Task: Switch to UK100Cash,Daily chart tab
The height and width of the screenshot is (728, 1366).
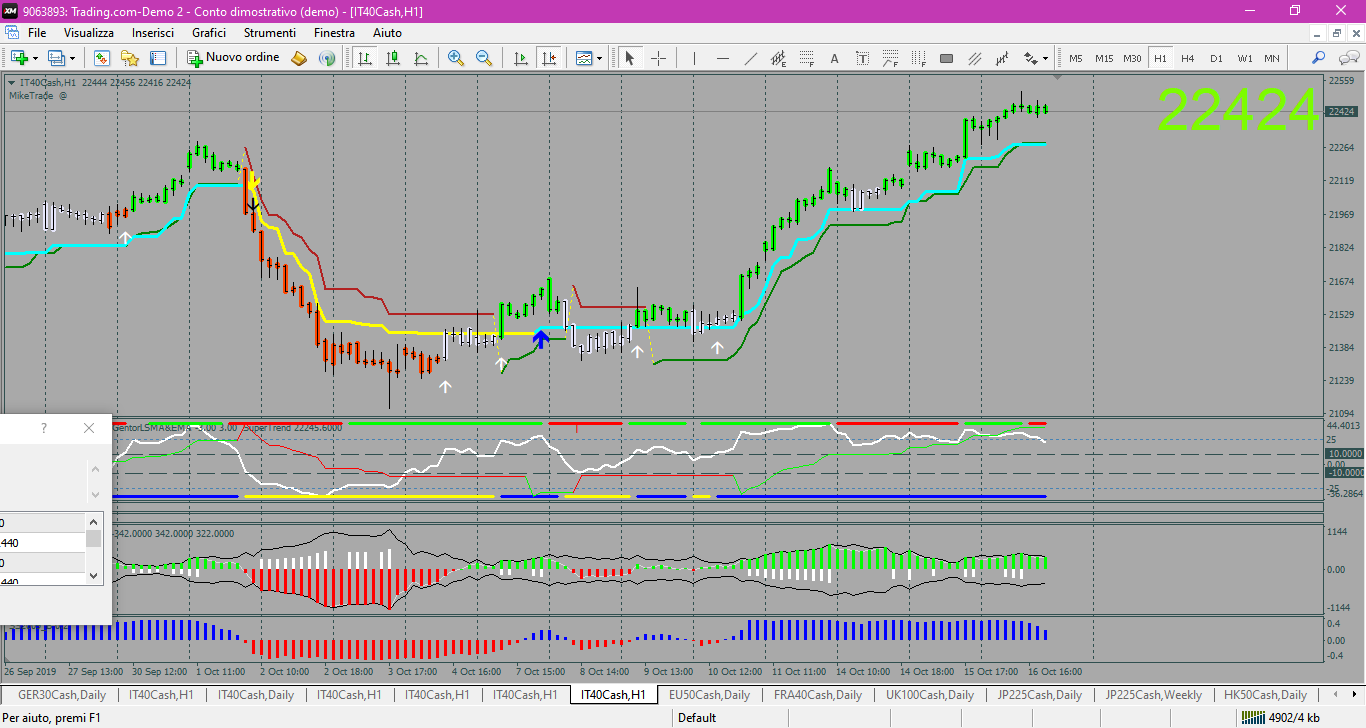Action: [929, 695]
